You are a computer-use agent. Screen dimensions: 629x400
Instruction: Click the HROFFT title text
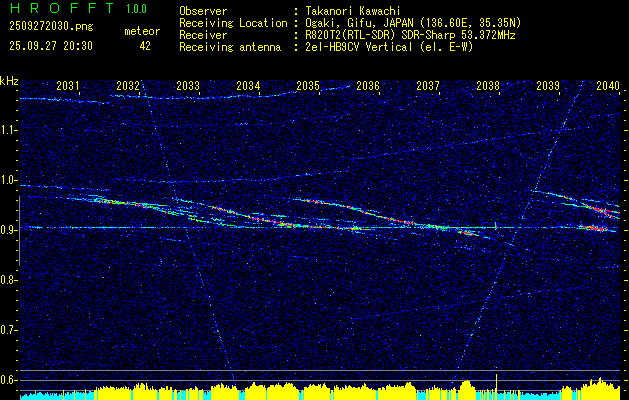coord(62,8)
